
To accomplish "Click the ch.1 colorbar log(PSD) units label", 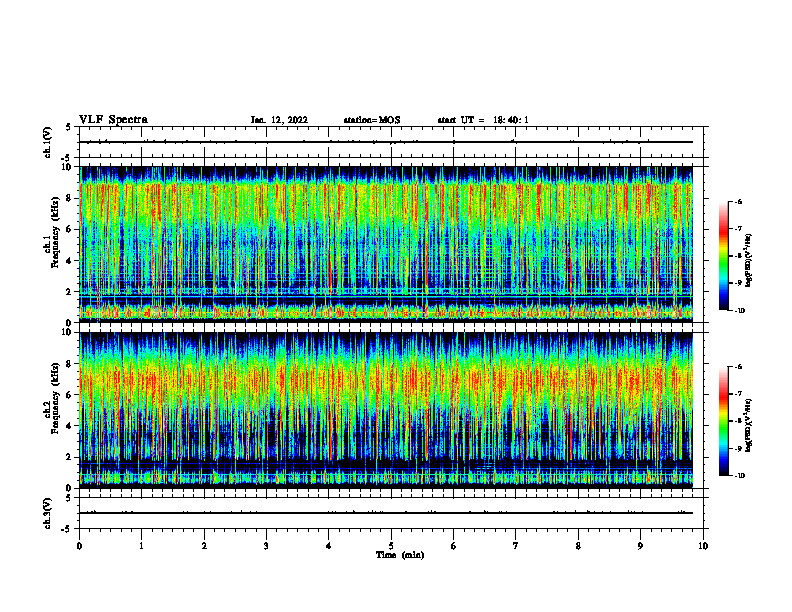I will point(749,261).
